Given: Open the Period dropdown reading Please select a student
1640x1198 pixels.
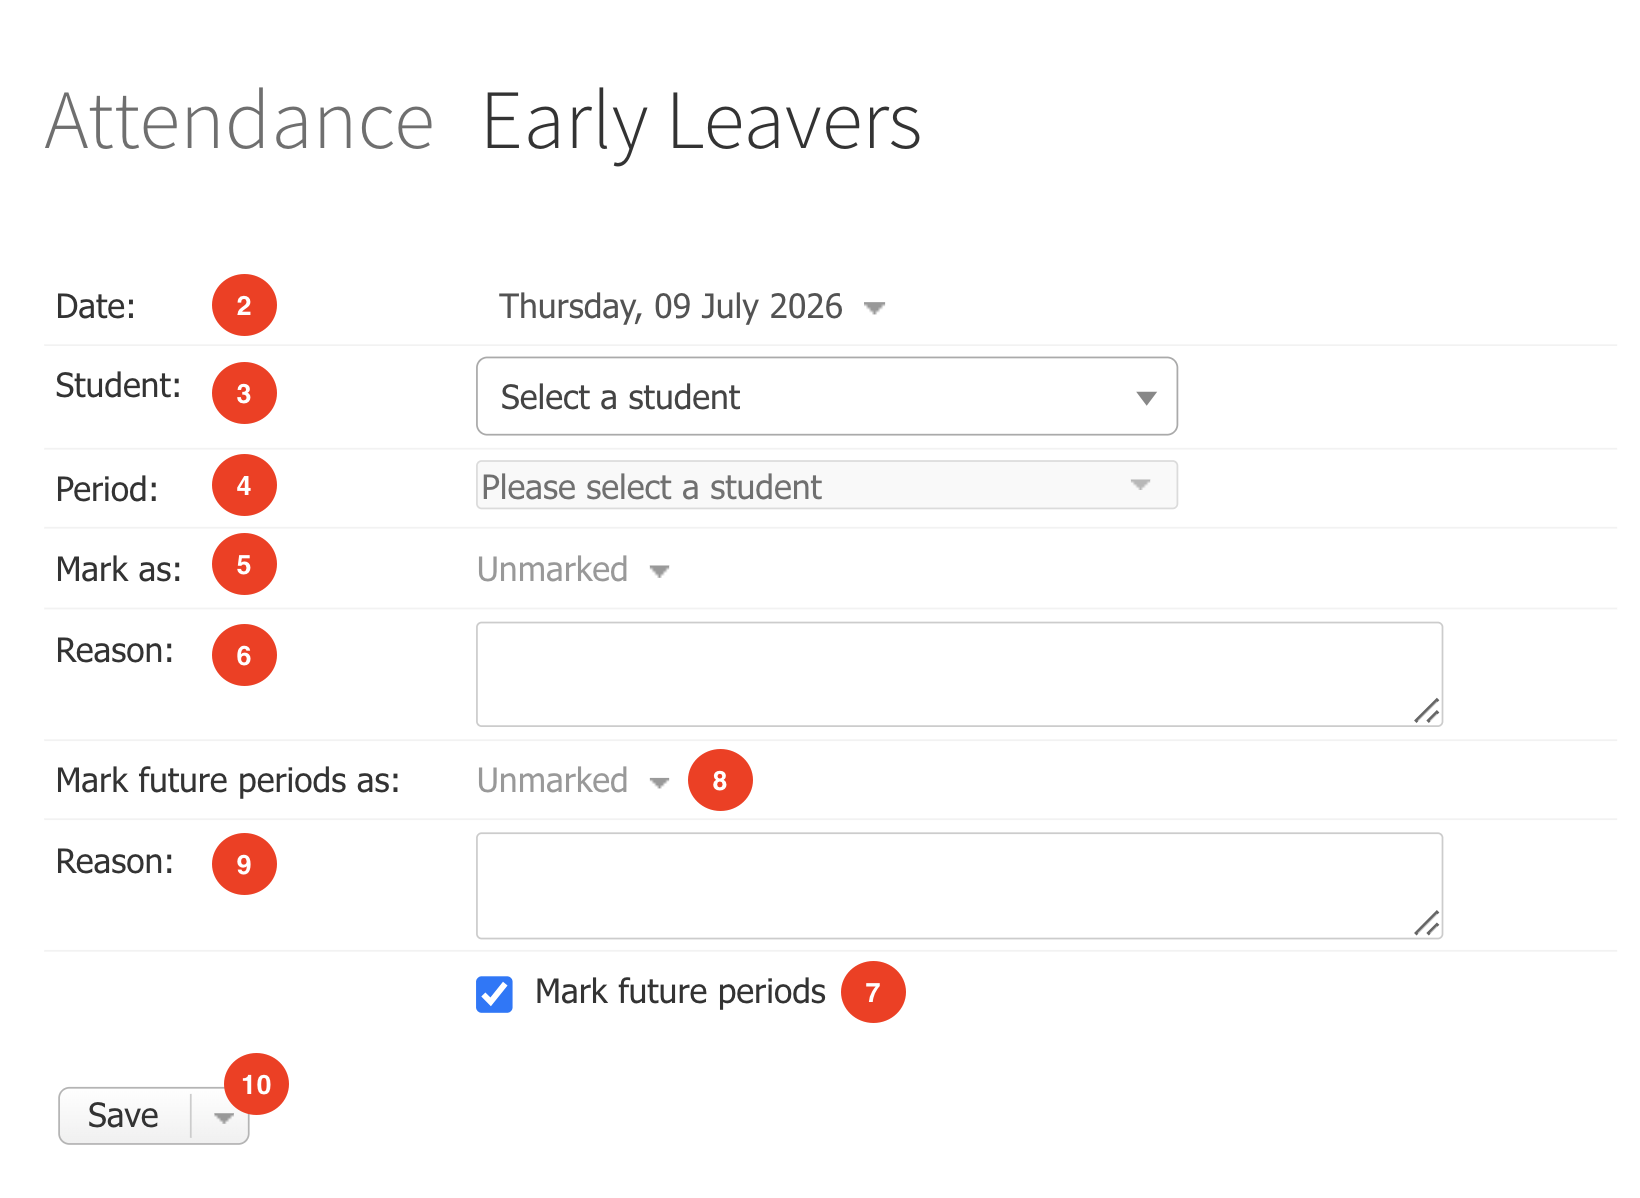Looking at the screenshot, I should (827, 485).
